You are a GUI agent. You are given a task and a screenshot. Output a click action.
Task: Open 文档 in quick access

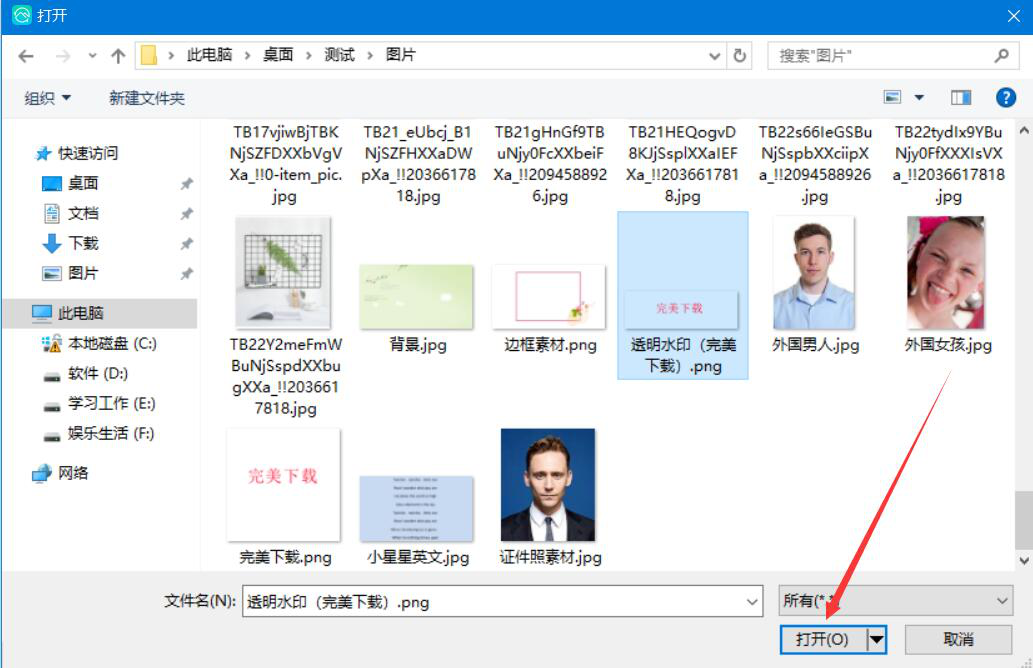[x=82, y=213]
